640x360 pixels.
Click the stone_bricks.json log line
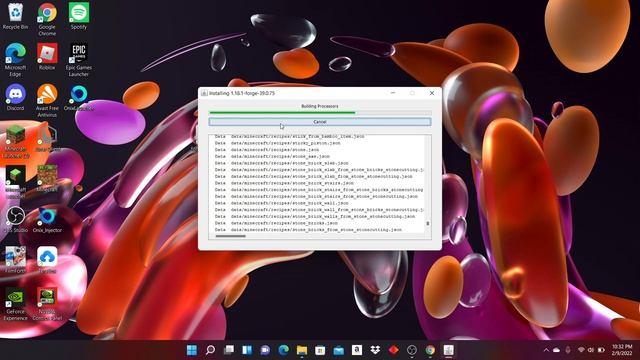point(276,223)
